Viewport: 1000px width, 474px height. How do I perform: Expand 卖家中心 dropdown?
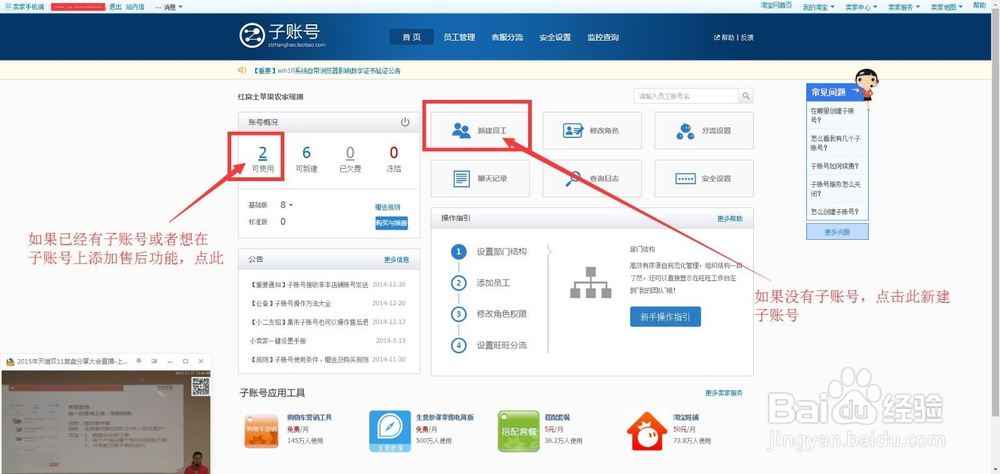click(861, 7)
